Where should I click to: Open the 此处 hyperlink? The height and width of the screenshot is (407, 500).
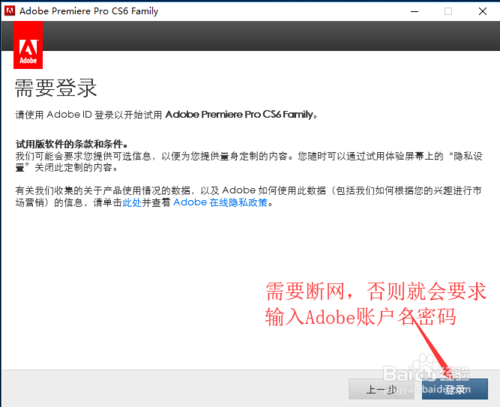[132, 202]
